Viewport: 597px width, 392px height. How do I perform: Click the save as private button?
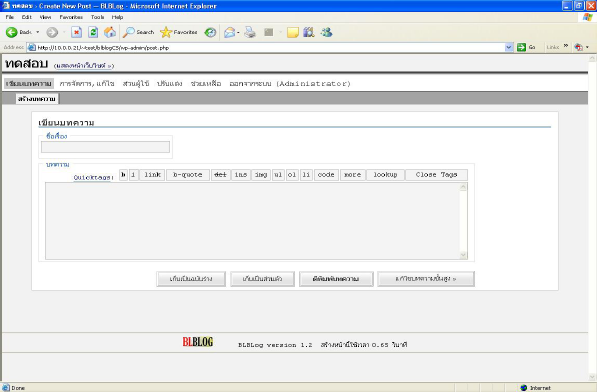coord(262,279)
